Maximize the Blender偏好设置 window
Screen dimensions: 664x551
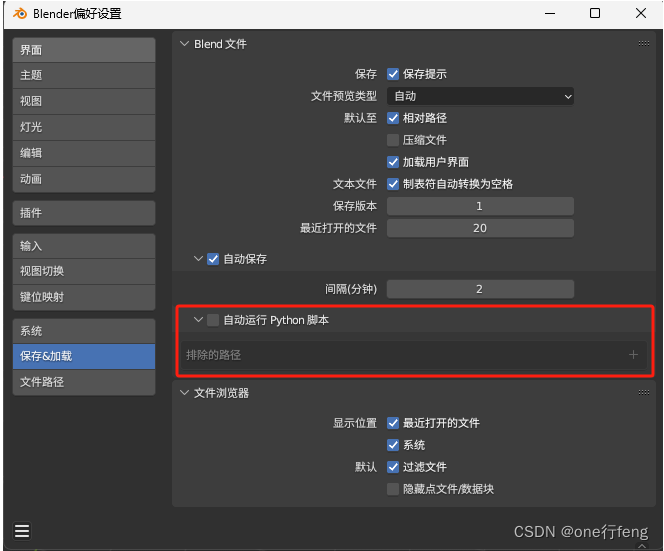tap(595, 14)
